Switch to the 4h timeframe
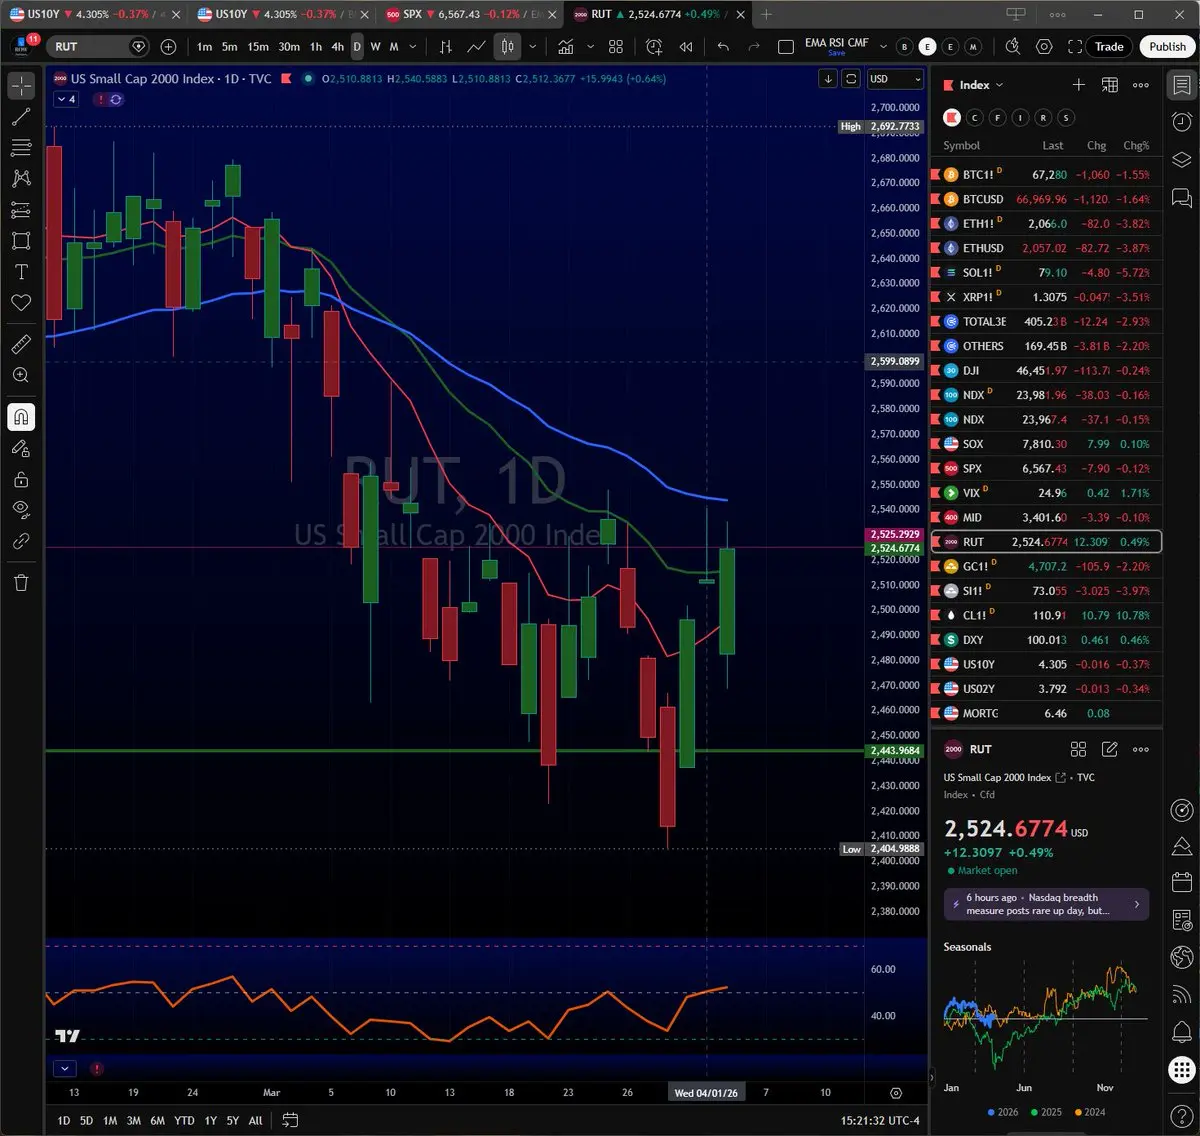 pyautogui.click(x=338, y=47)
